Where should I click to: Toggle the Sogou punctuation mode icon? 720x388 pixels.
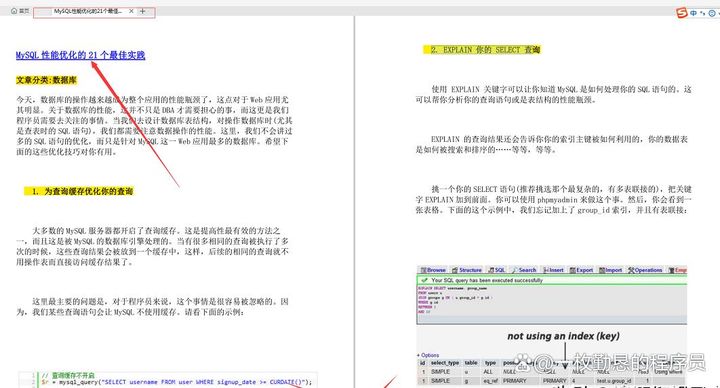pos(703,13)
